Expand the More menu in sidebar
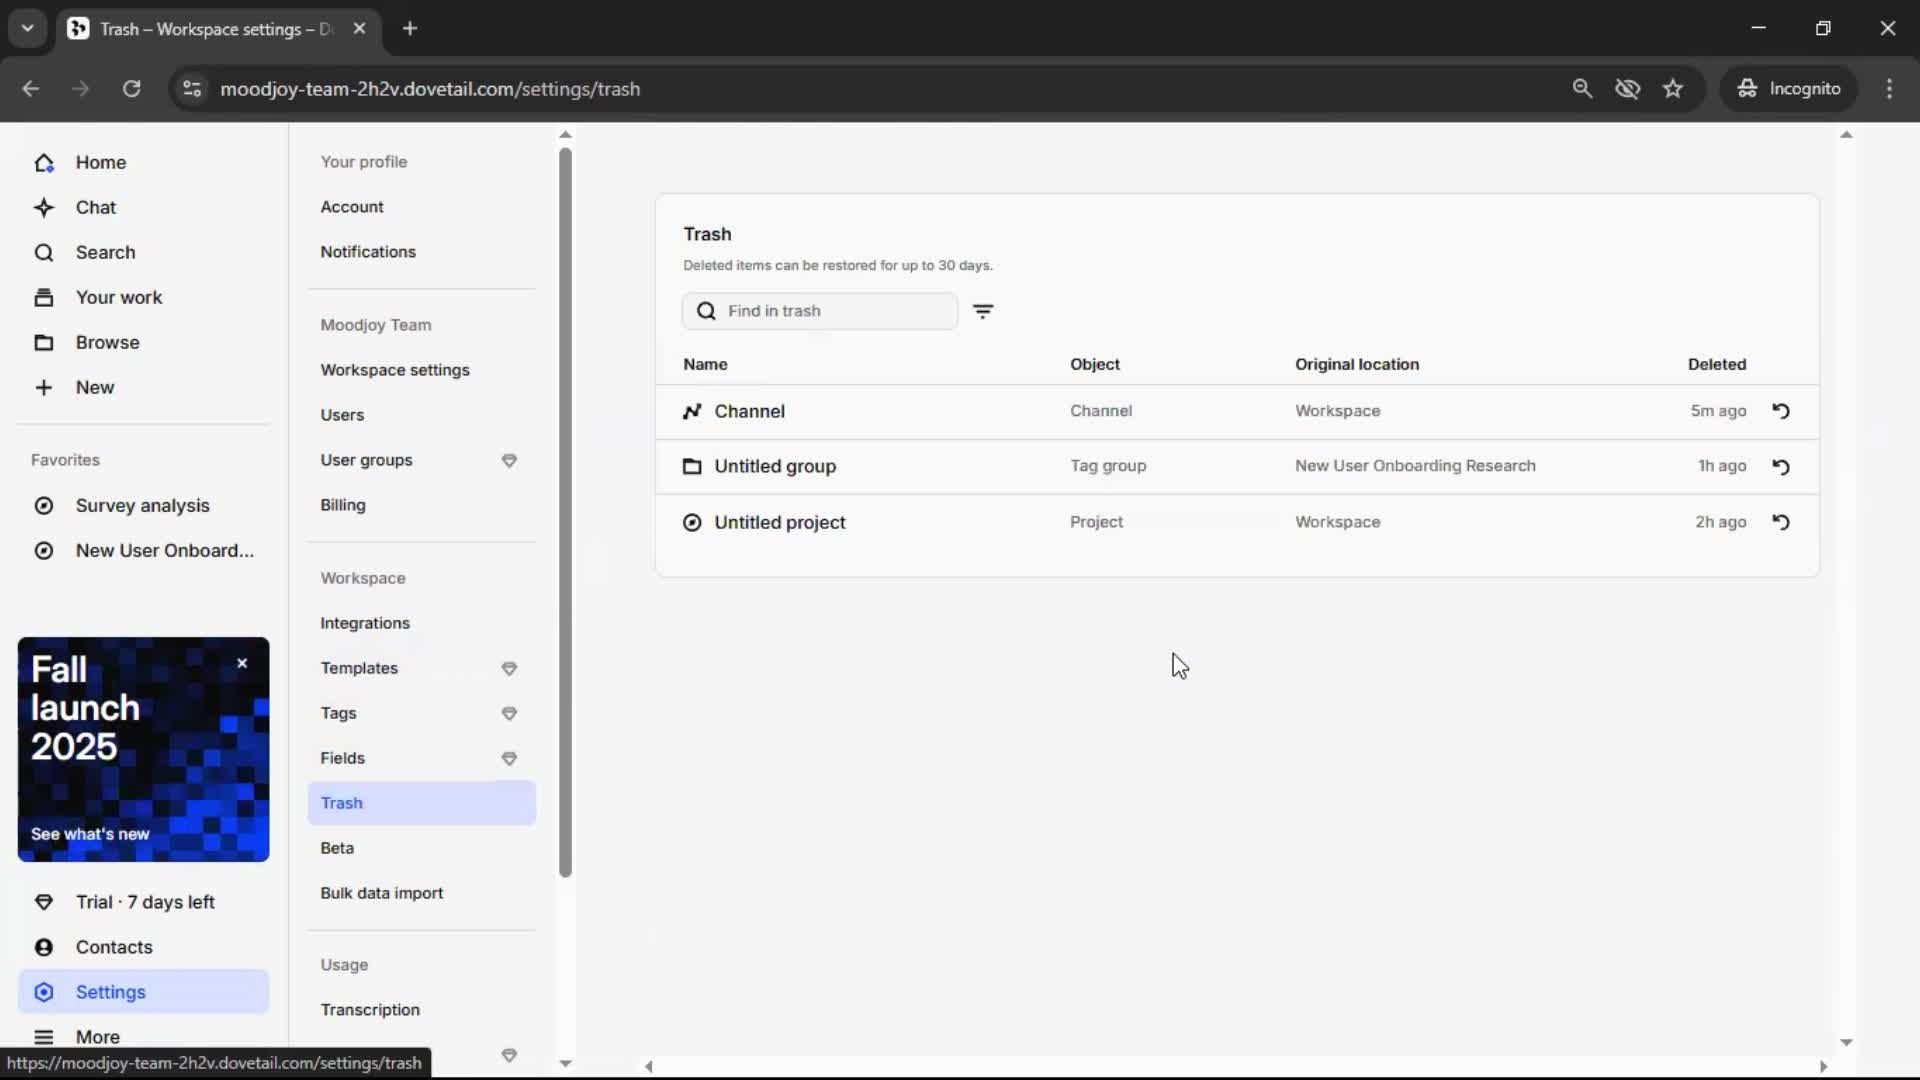 point(97,1037)
